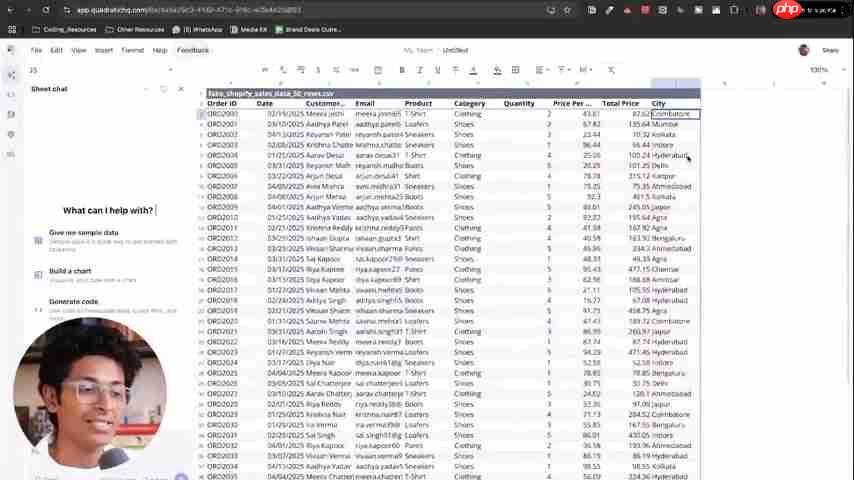The height and width of the screenshot is (480, 854).
Task: Reload the page with browser refresh icon
Action: (x=46, y=10)
